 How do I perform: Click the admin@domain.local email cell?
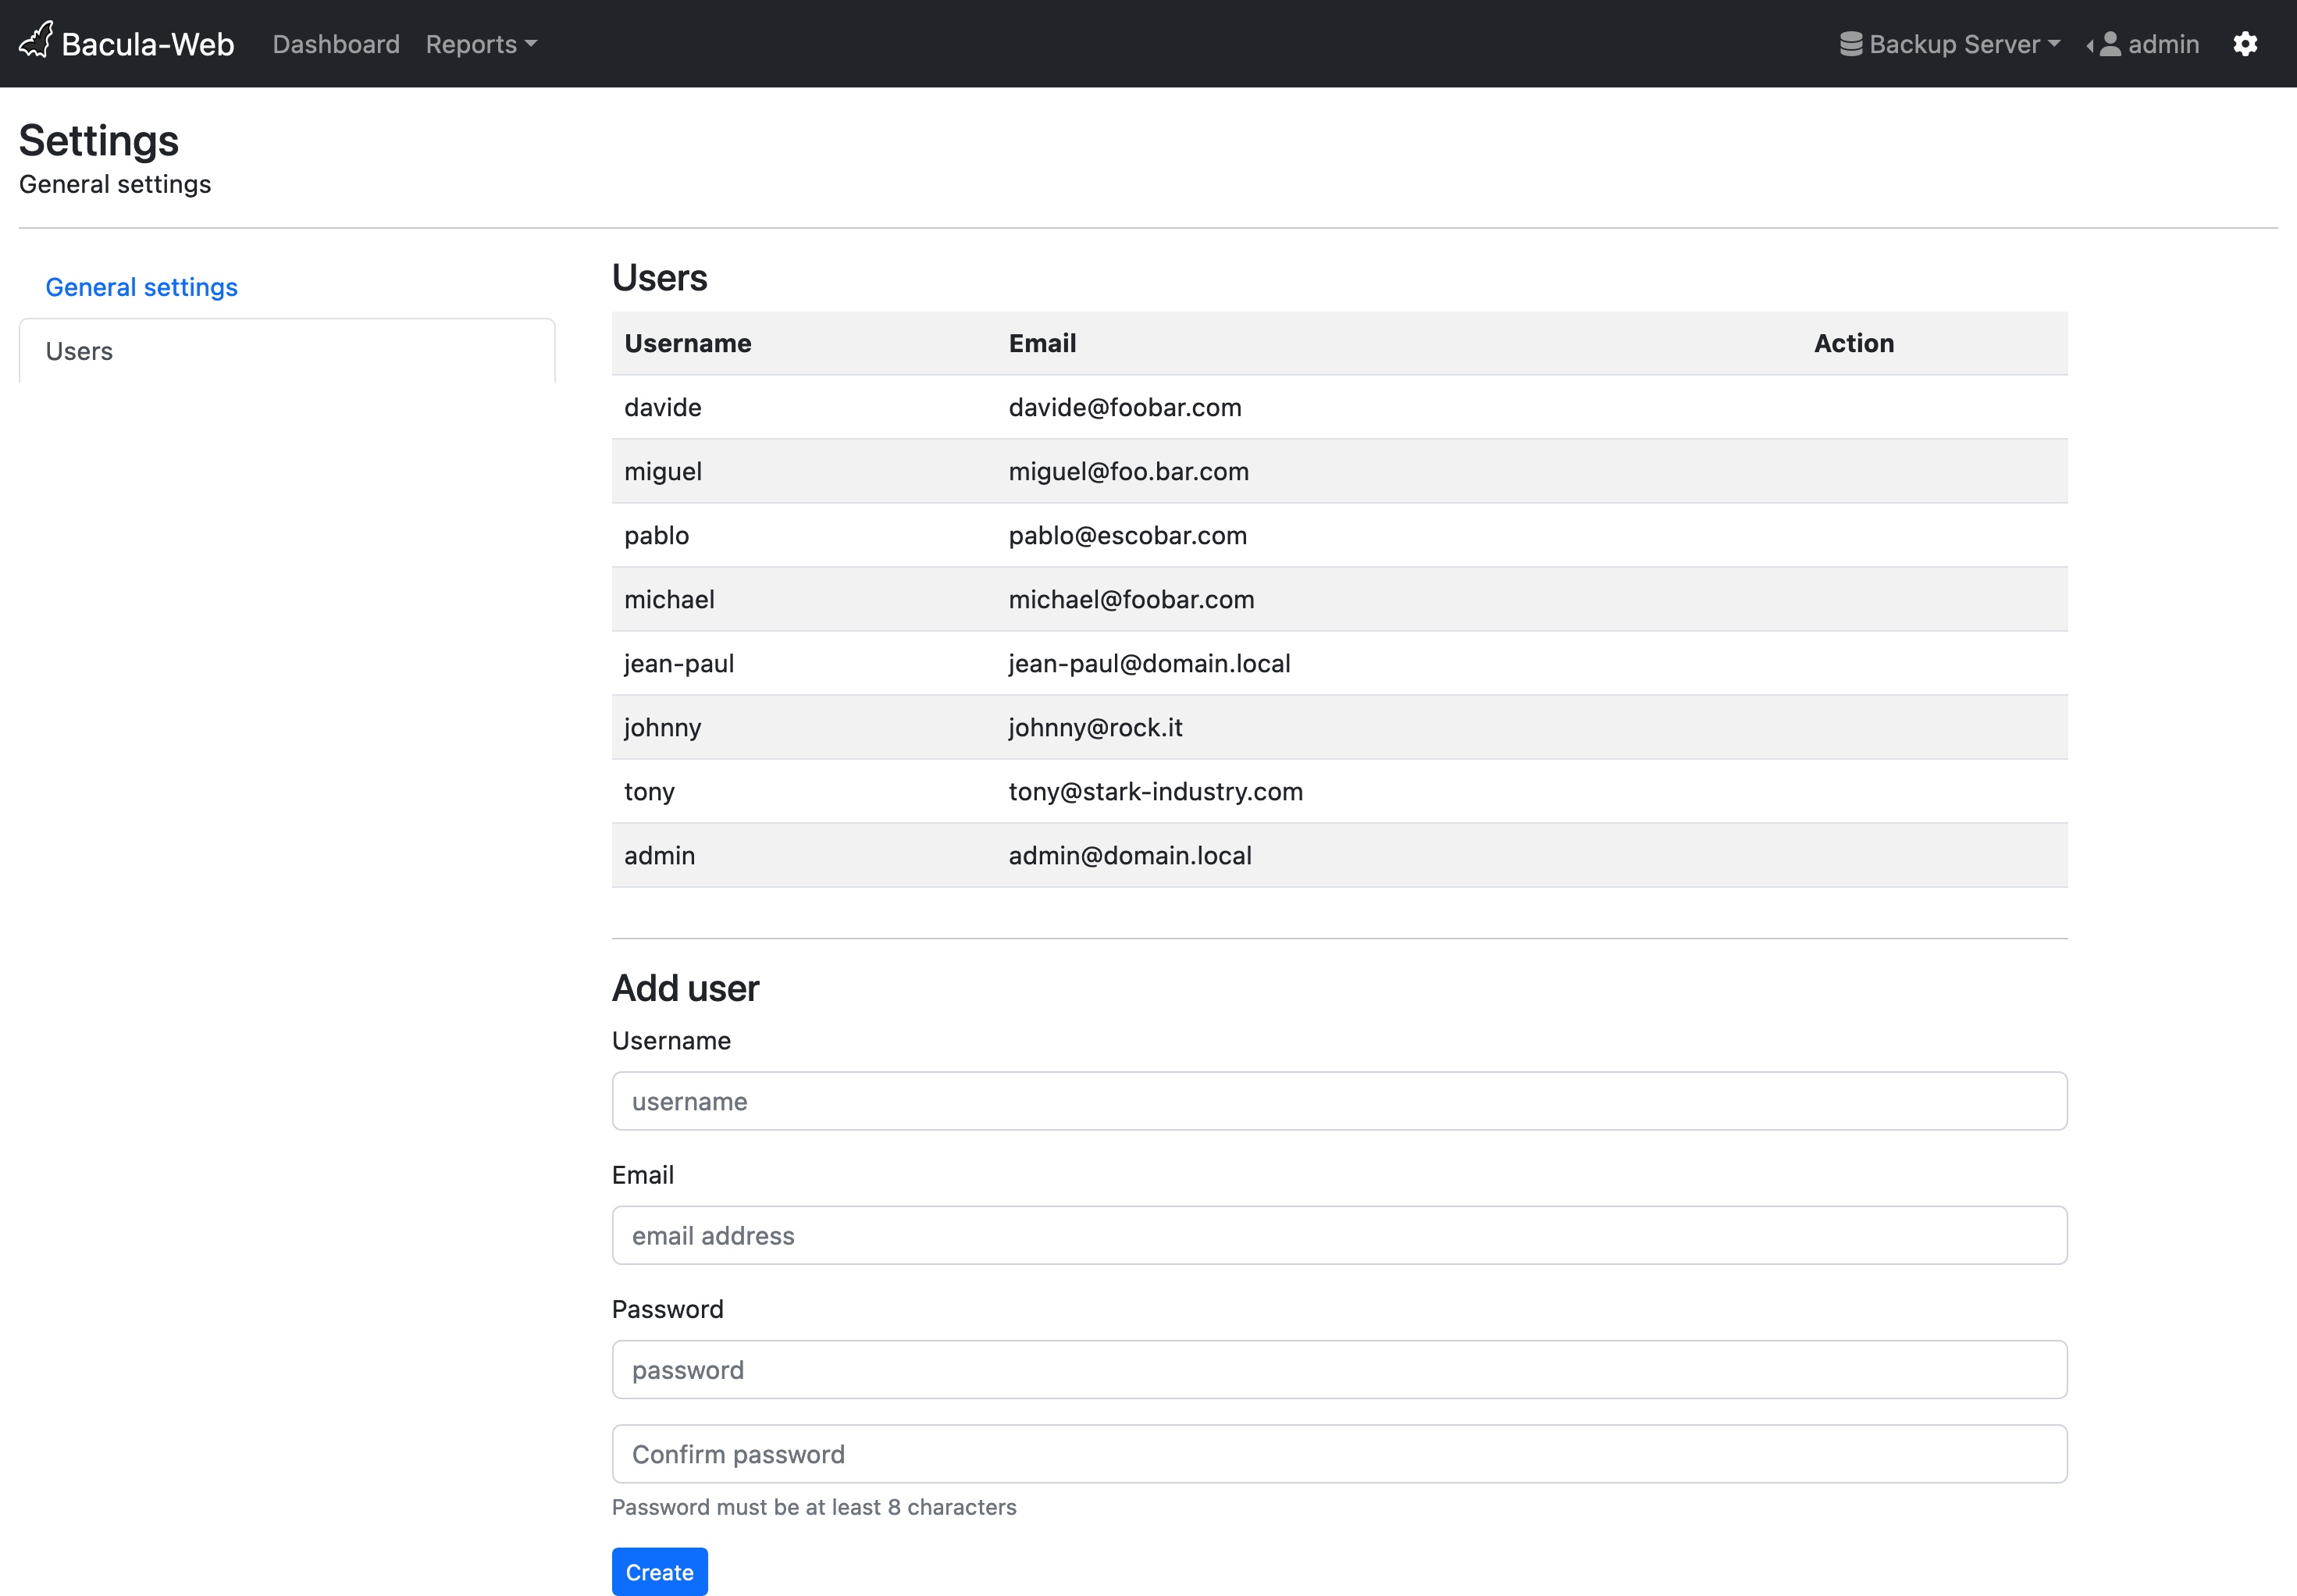tap(1130, 855)
